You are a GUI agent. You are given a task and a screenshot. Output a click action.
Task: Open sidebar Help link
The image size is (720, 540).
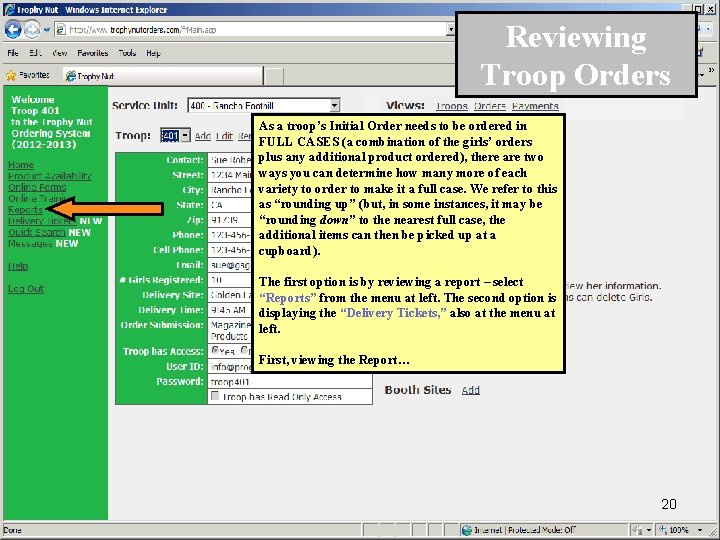[18, 266]
